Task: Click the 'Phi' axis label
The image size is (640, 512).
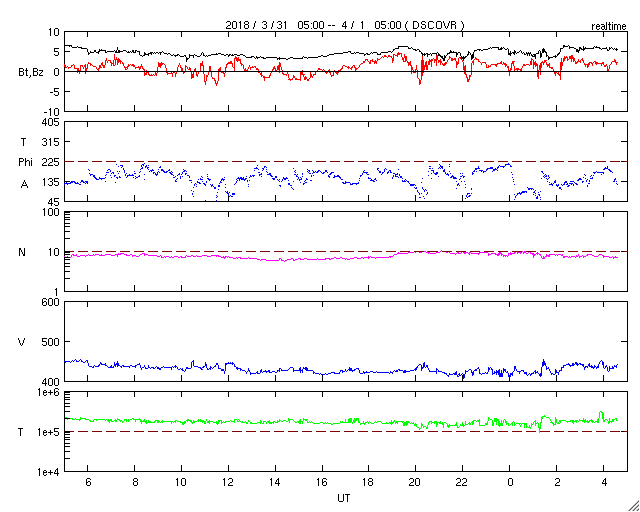Action: coord(25,162)
